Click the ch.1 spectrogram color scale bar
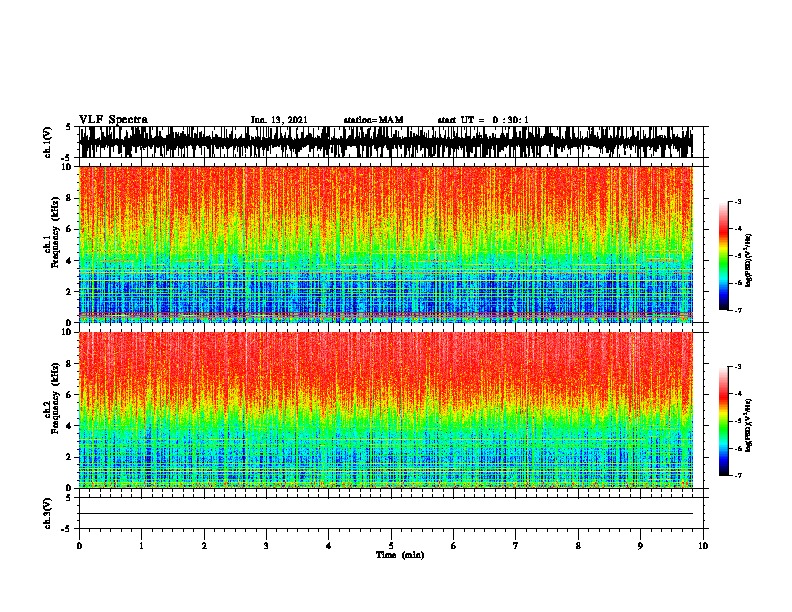The height and width of the screenshot is (612, 792). (724, 256)
